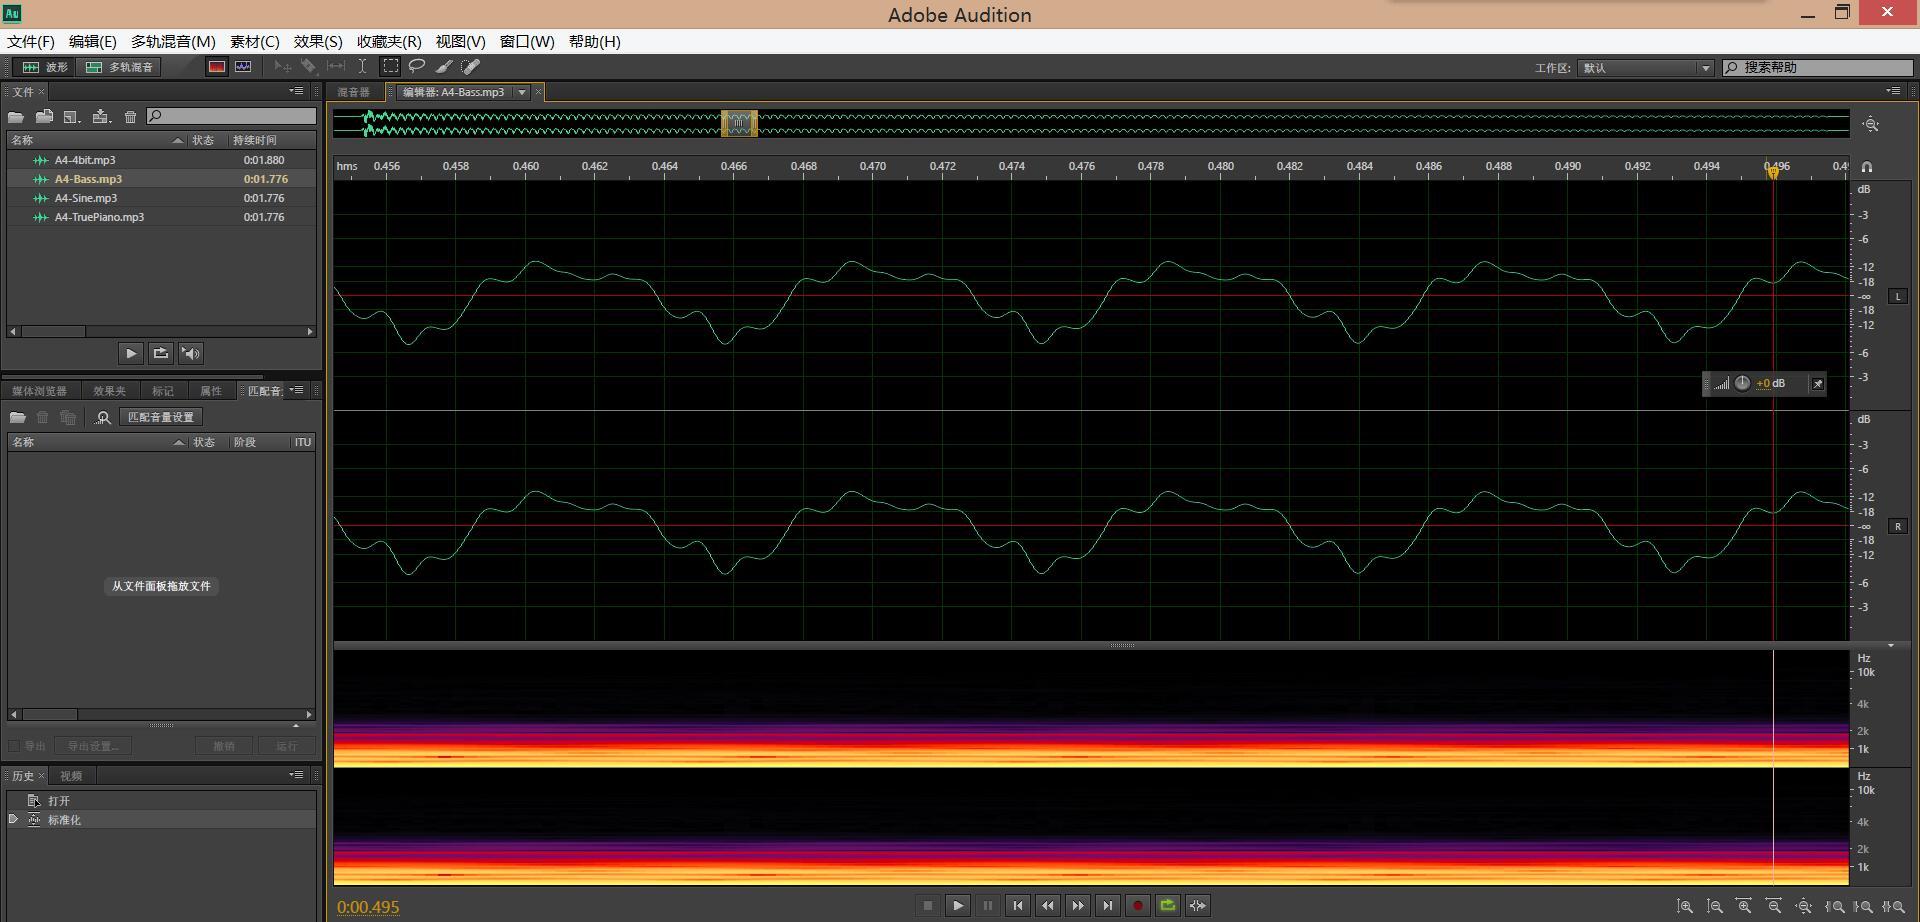
Task: Switch to Waveform view
Action: (x=45, y=67)
